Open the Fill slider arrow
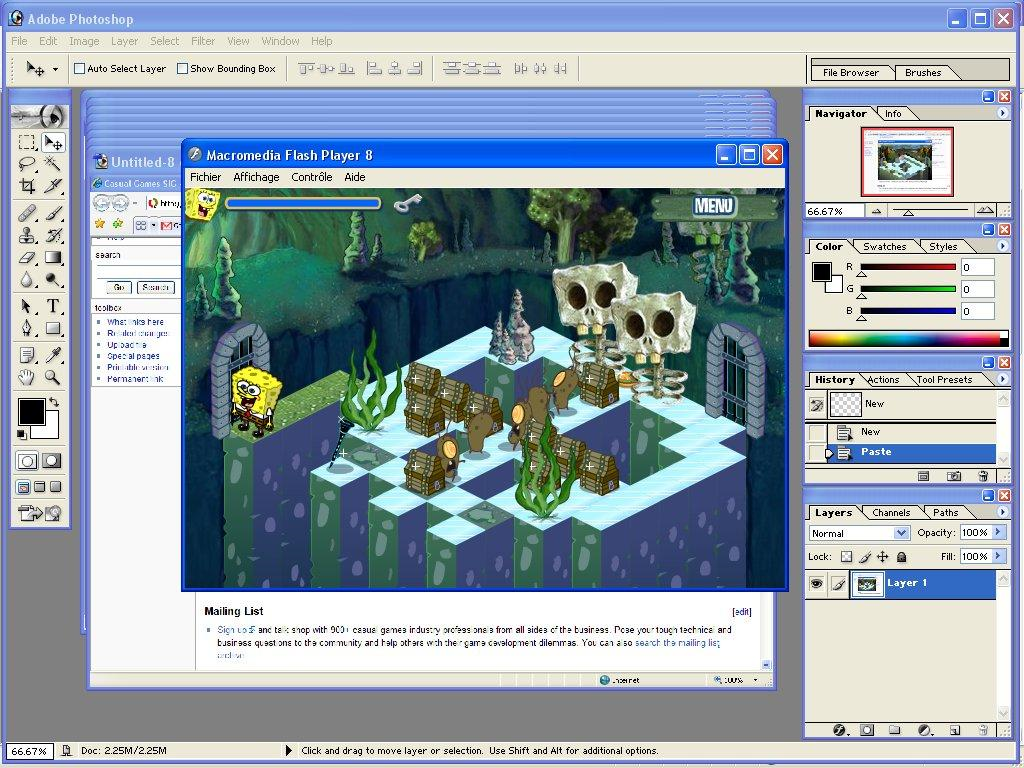1024x768 pixels. (997, 556)
